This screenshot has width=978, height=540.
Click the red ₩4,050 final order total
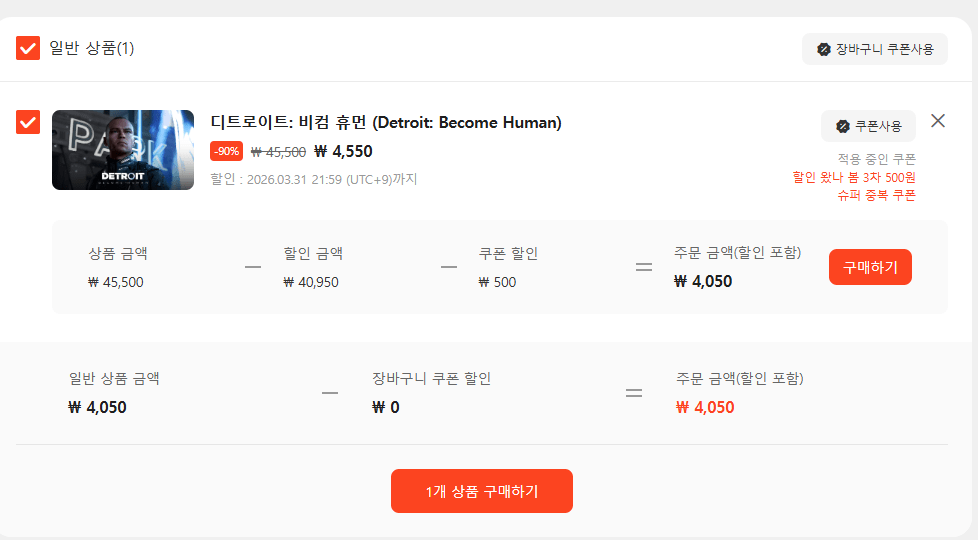coord(705,407)
